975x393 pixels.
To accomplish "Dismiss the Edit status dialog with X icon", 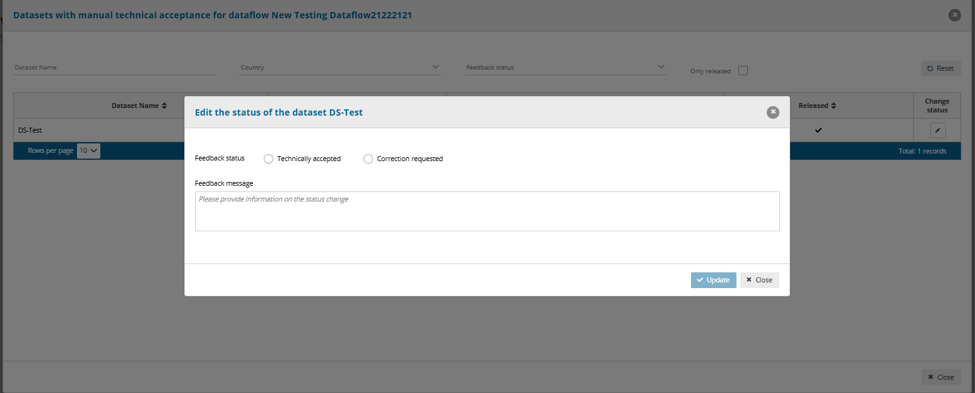I will click(x=772, y=112).
